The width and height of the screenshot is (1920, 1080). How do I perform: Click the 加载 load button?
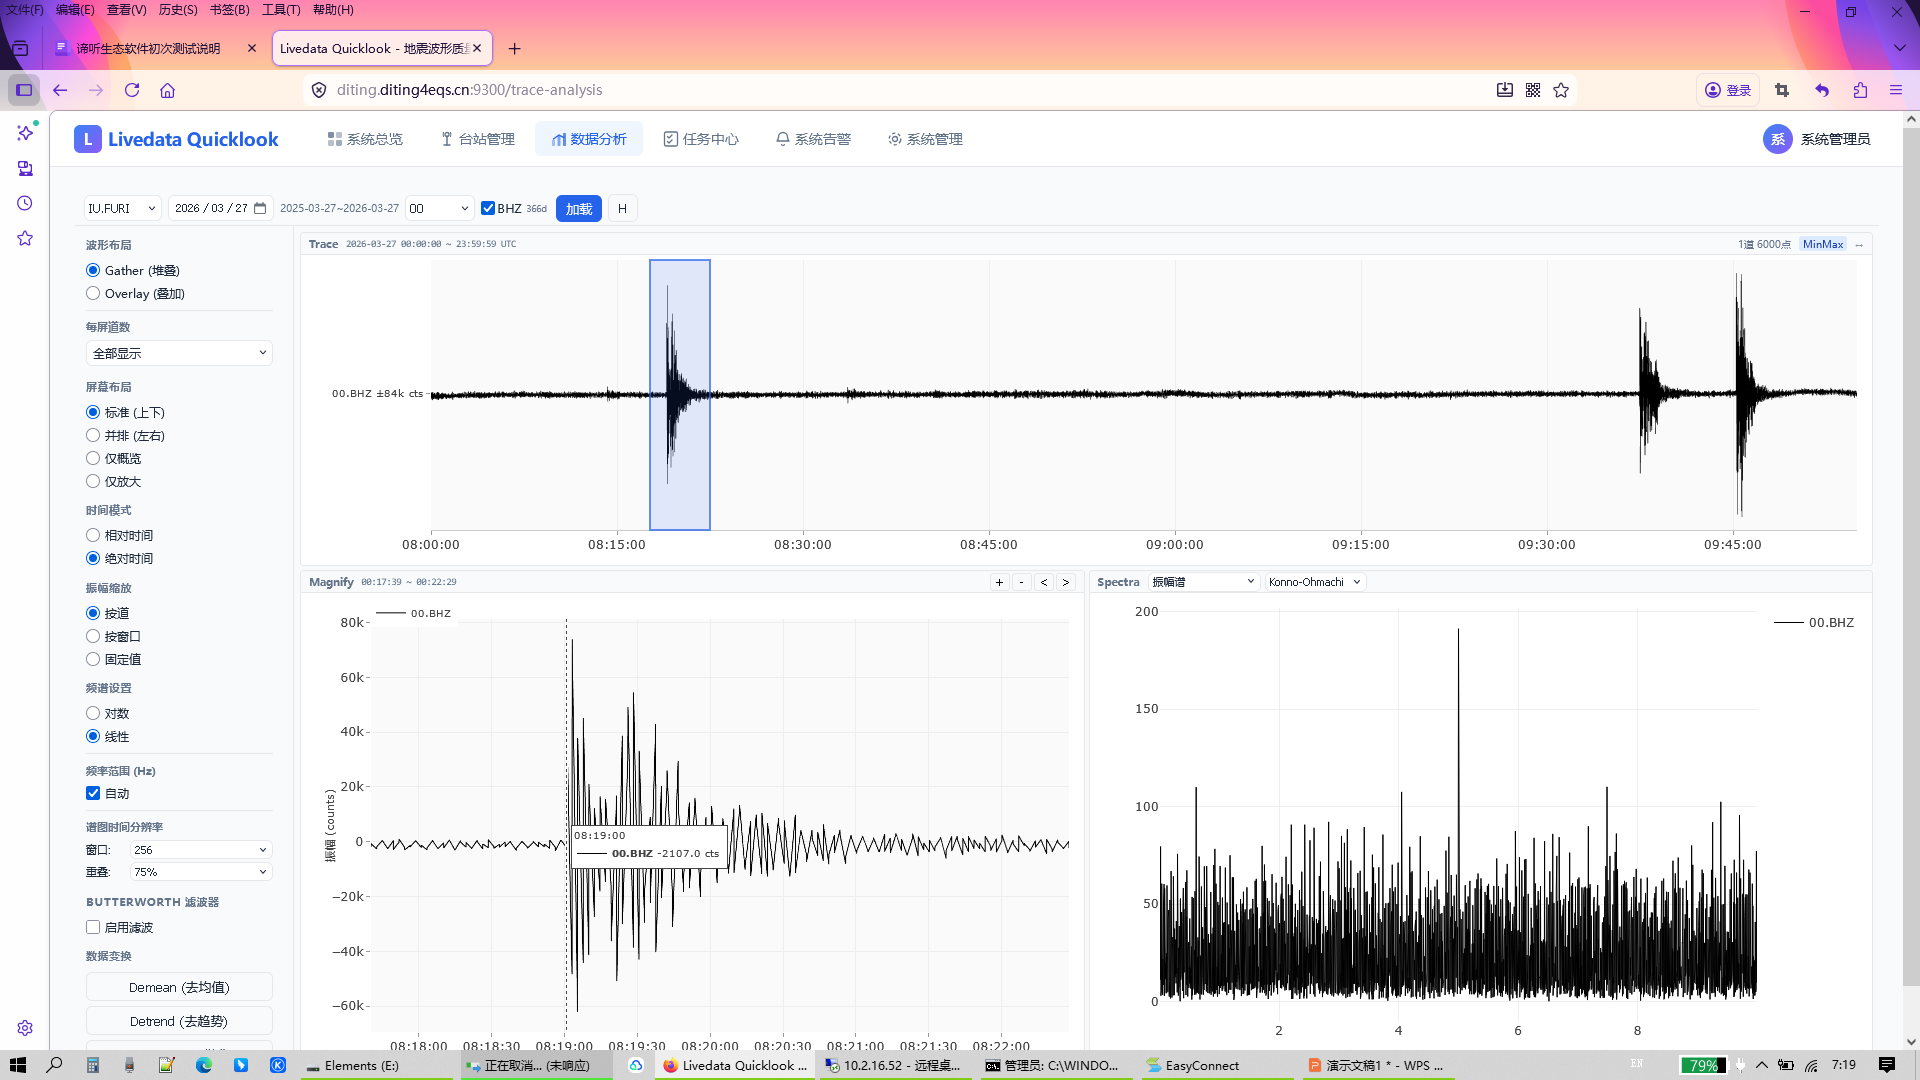pyautogui.click(x=579, y=208)
